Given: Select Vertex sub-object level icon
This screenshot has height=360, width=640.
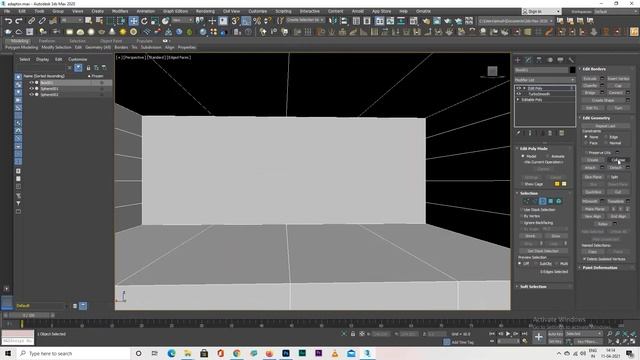Looking at the screenshot, I should (x=527, y=201).
